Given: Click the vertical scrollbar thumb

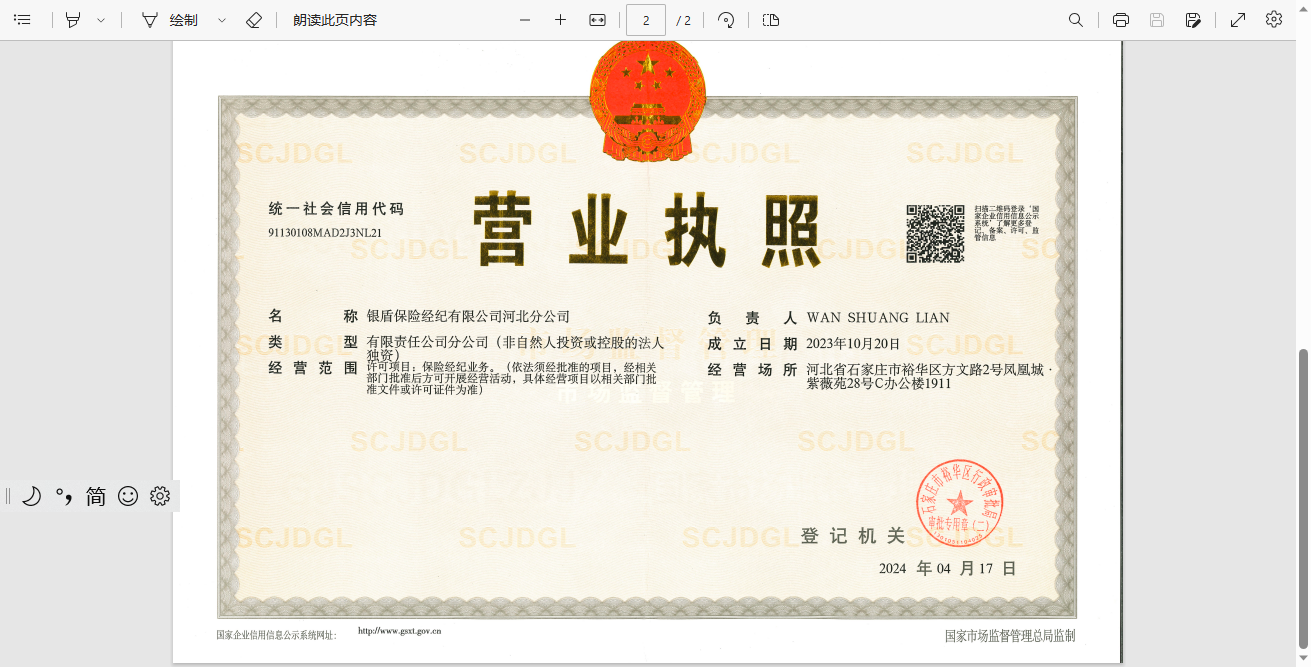Looking at the screenshot, I should click(x=1303, y=498).
